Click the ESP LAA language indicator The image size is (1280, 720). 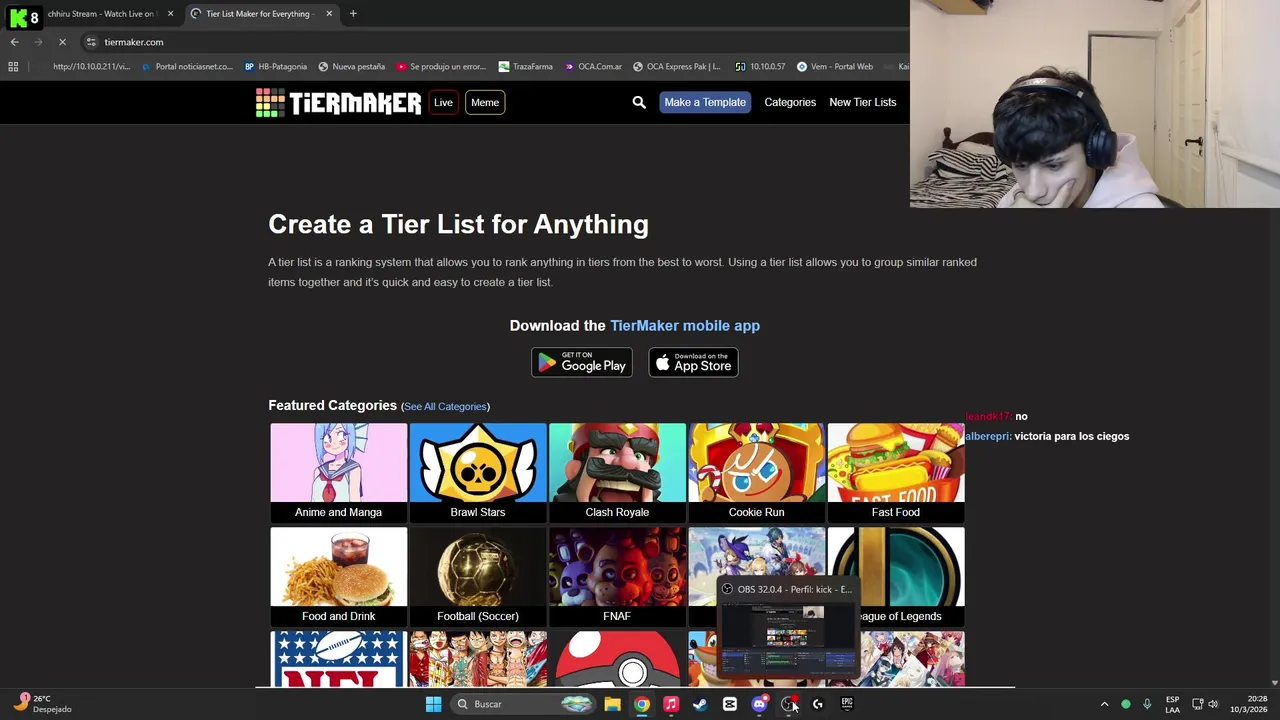click(1172, 704)
